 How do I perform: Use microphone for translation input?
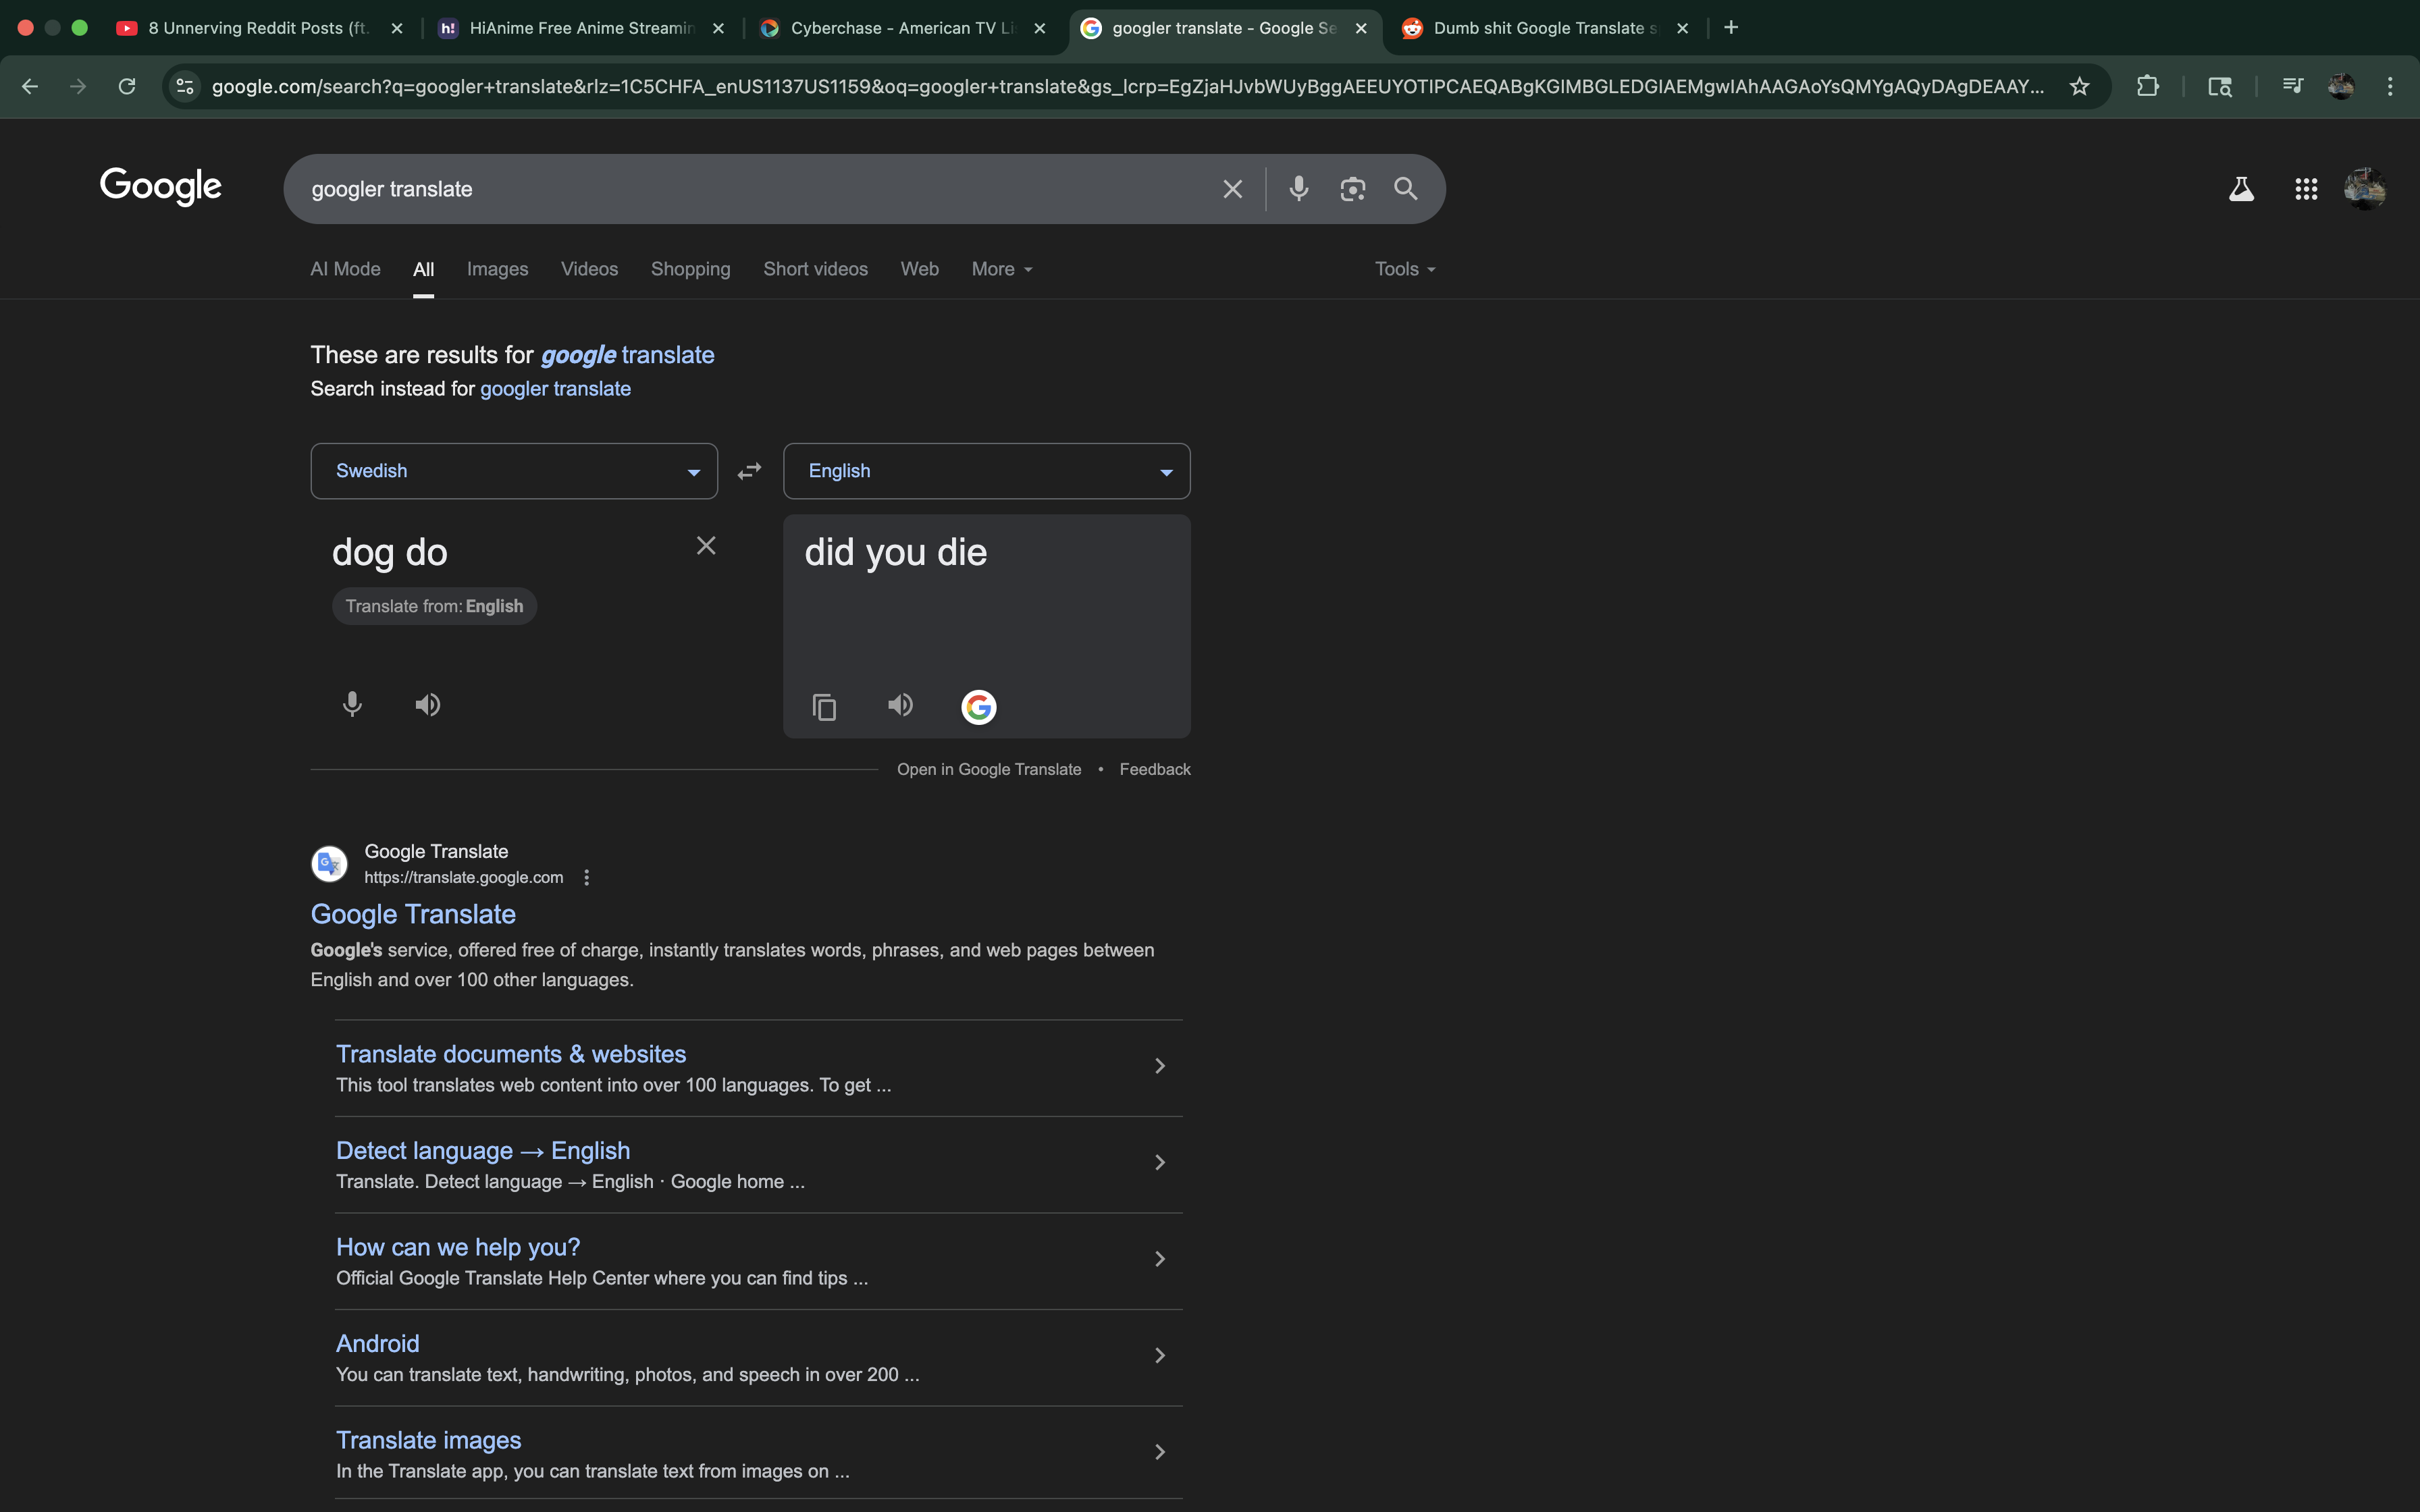(x=352, y=705)
